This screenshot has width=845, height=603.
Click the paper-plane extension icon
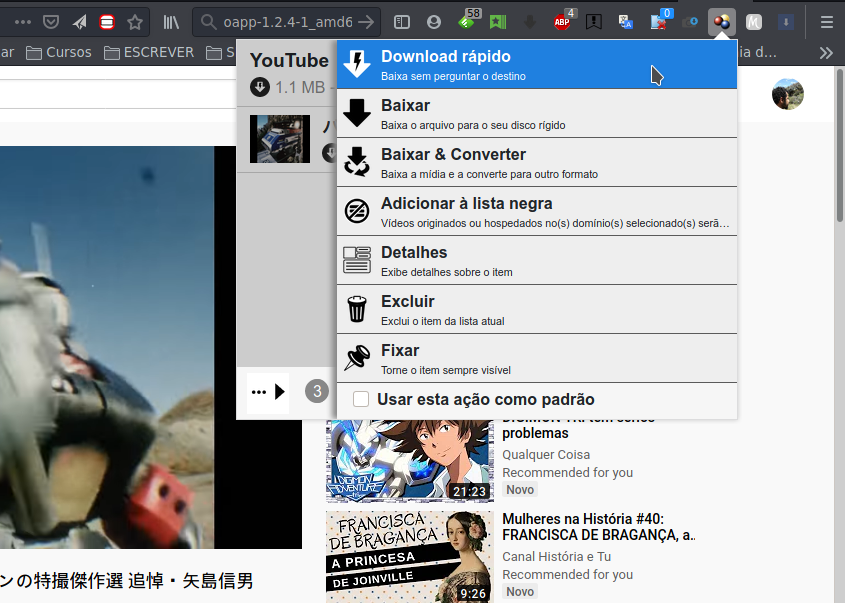pos(79,20)
